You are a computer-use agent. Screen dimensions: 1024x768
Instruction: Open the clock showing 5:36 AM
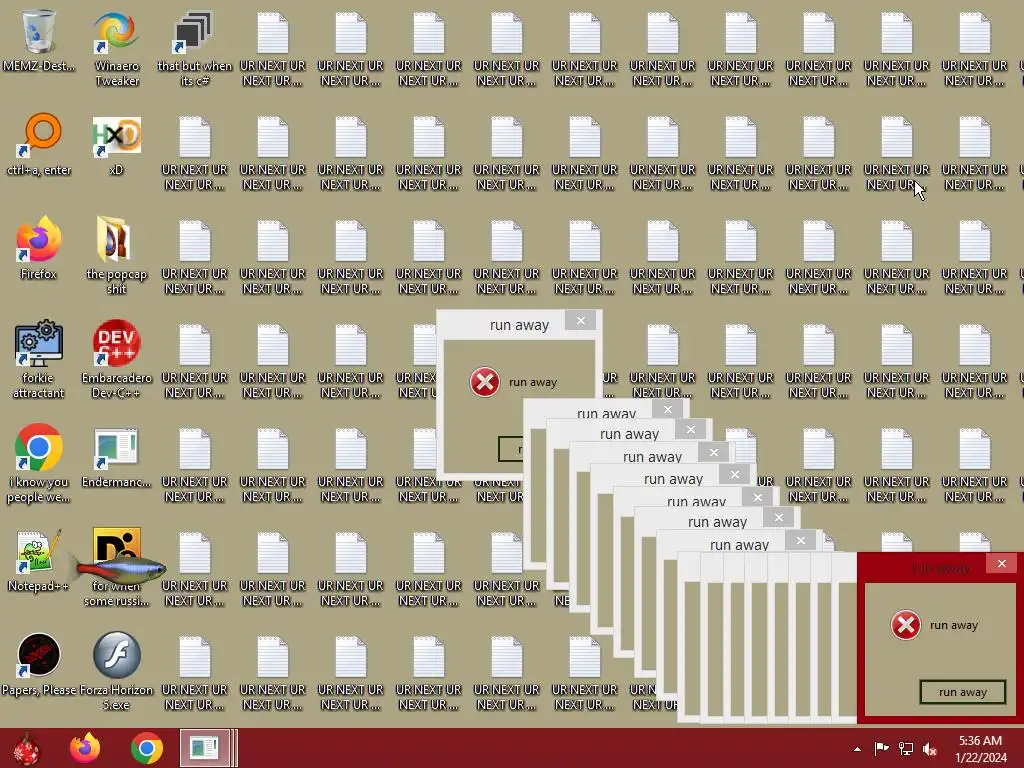point(981,749)
